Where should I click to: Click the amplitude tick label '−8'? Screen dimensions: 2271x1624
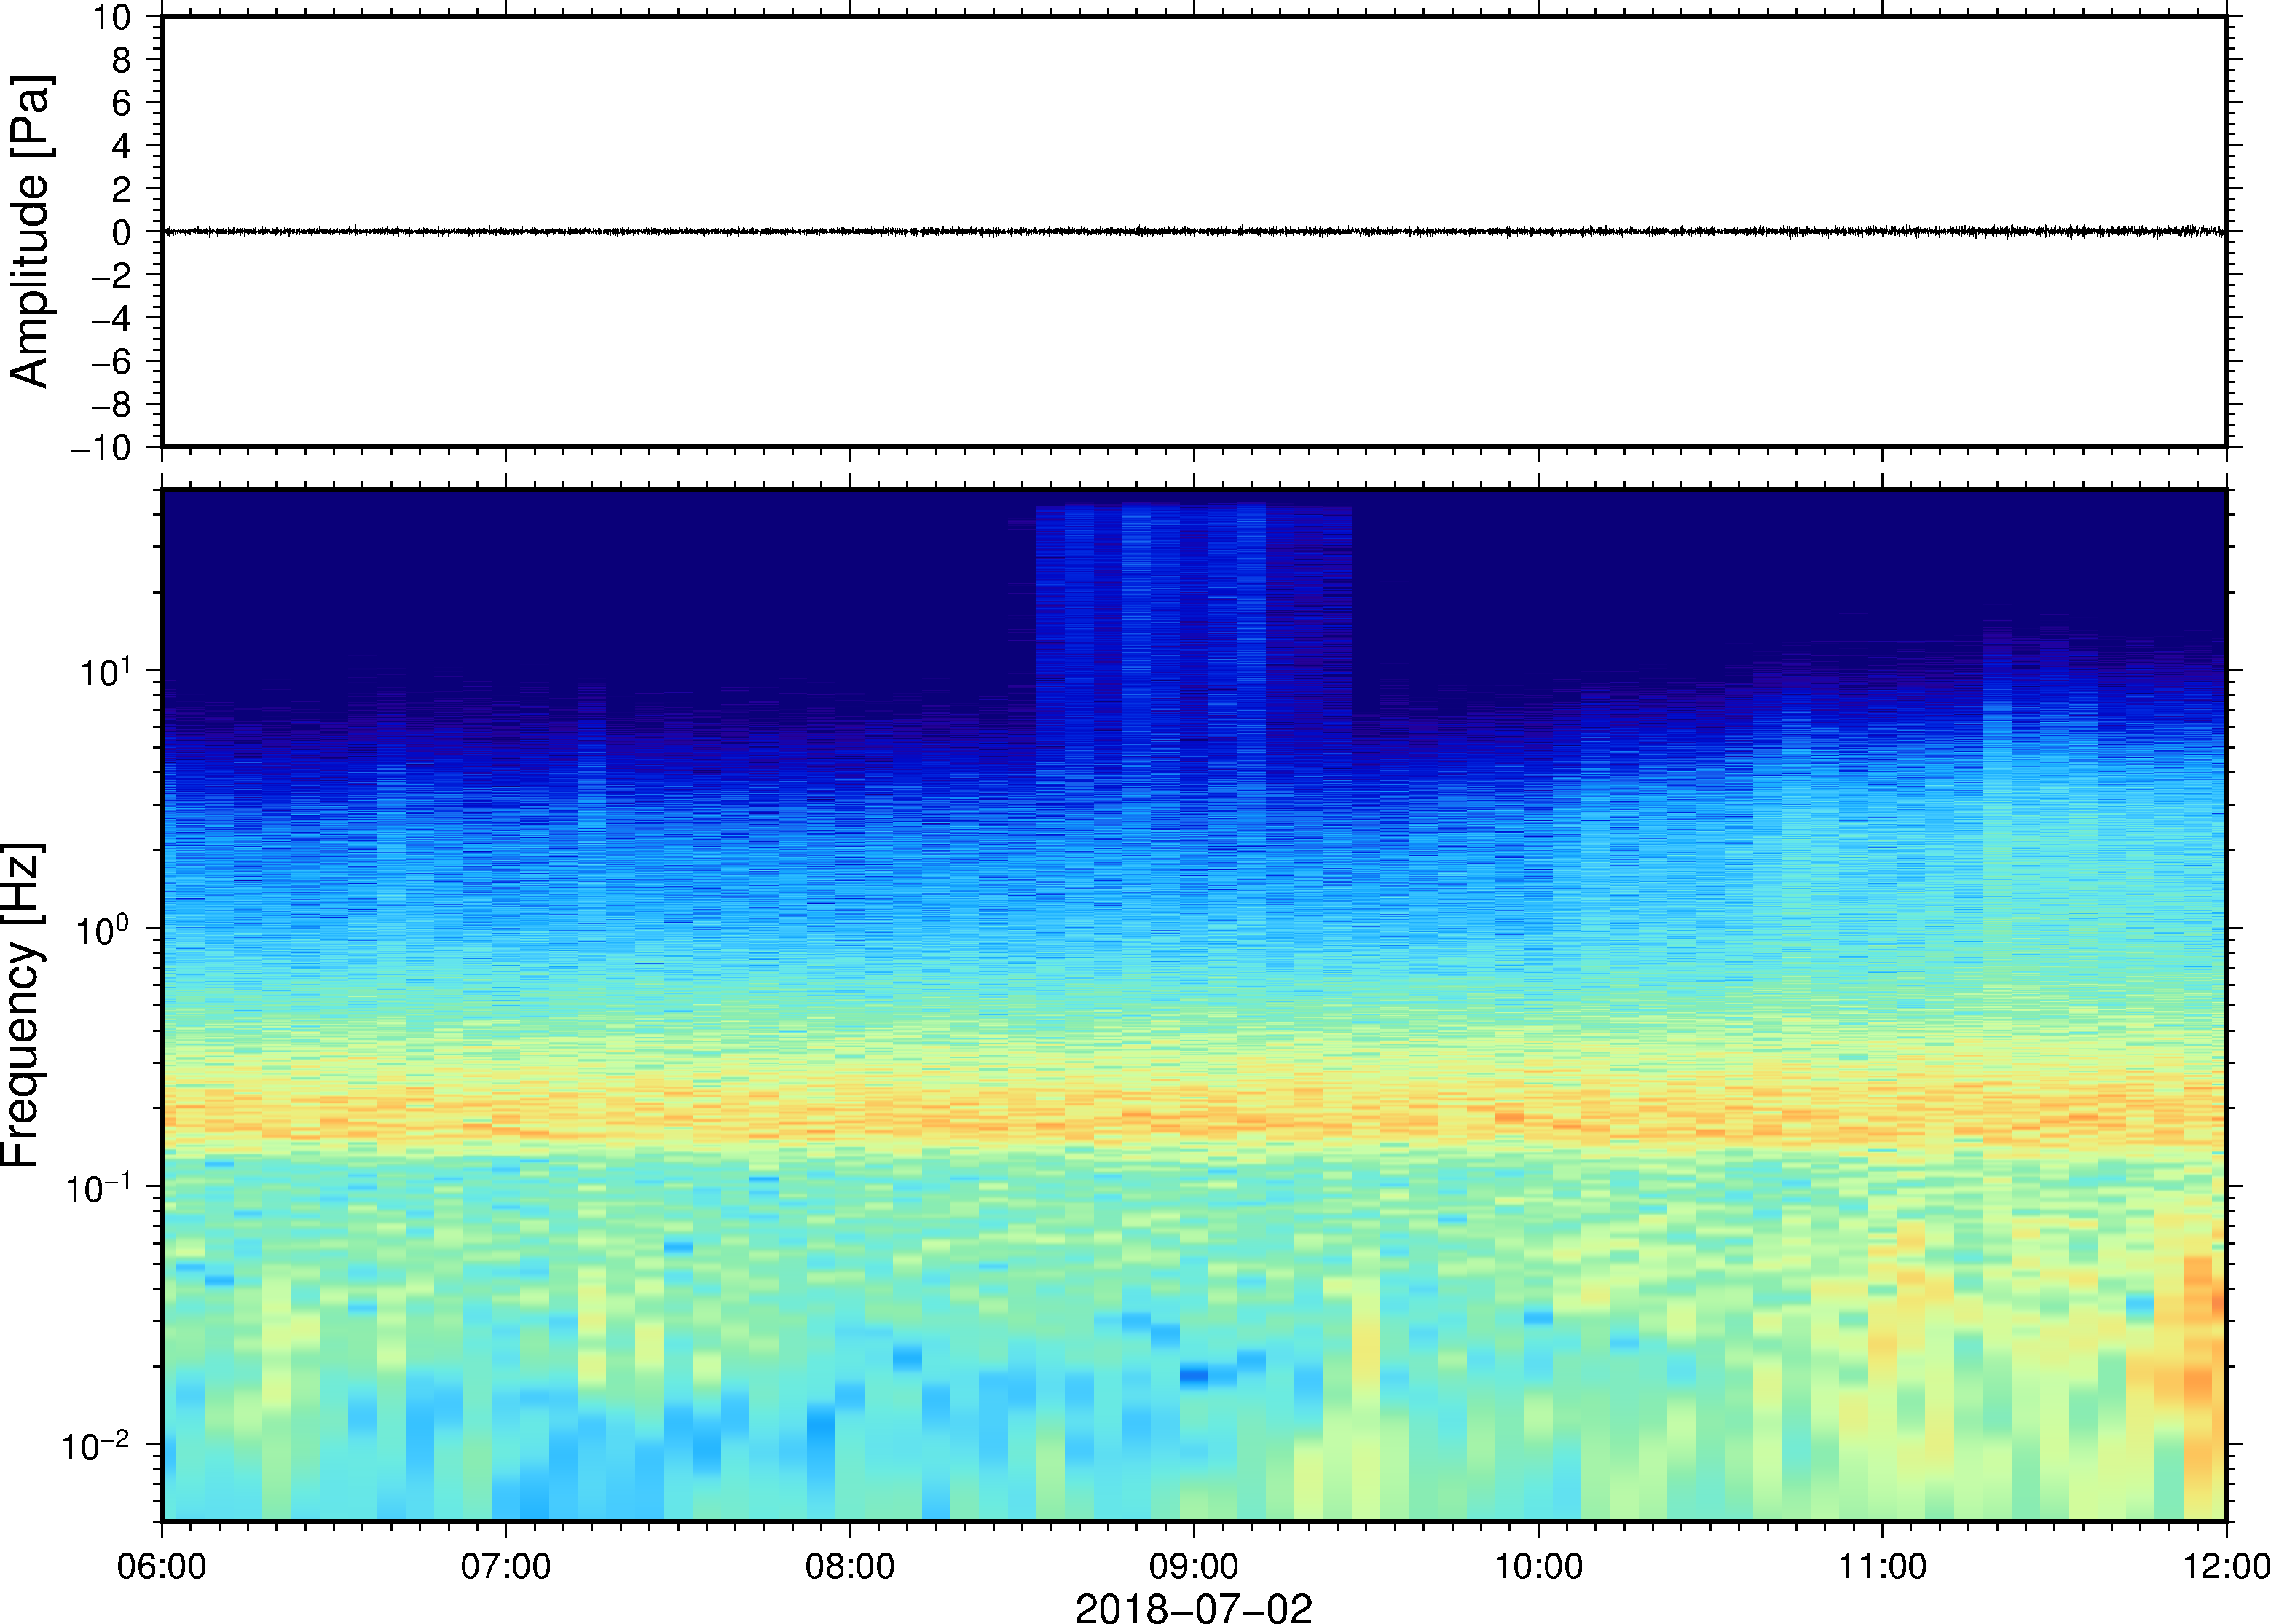point(111,404)
